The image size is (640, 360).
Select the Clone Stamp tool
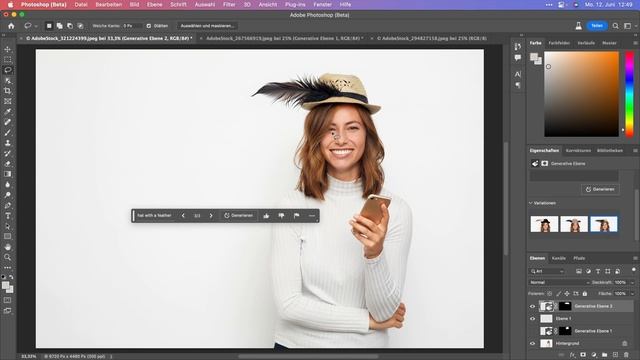click(7, 143)
